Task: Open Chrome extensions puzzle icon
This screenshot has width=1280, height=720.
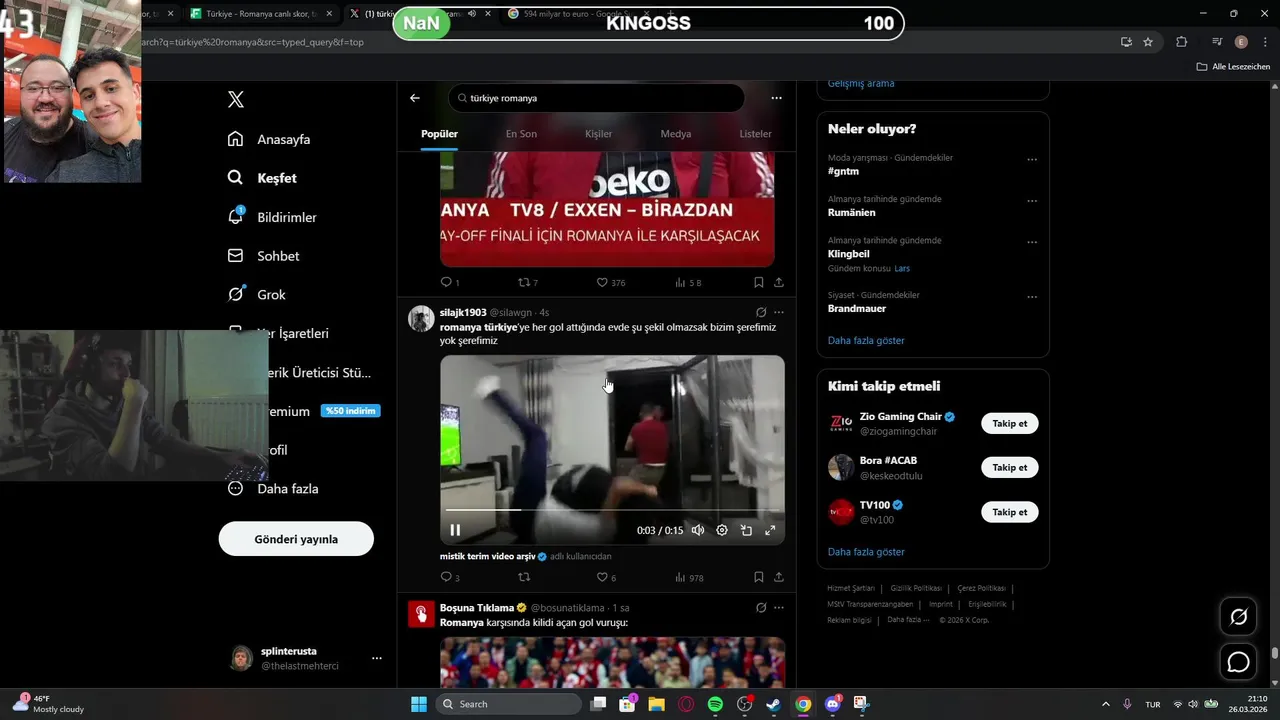Action: pos(1182,42)
